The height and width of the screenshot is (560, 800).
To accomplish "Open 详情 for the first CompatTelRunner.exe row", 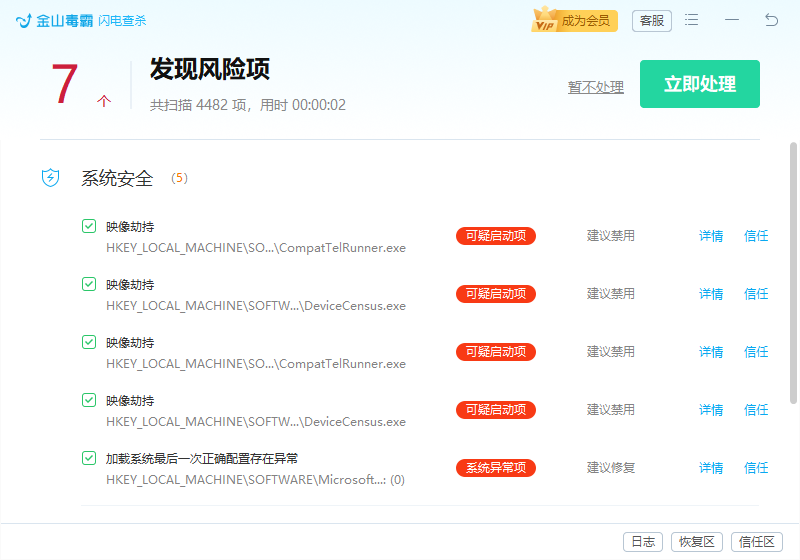I will (x=711, y=236).
